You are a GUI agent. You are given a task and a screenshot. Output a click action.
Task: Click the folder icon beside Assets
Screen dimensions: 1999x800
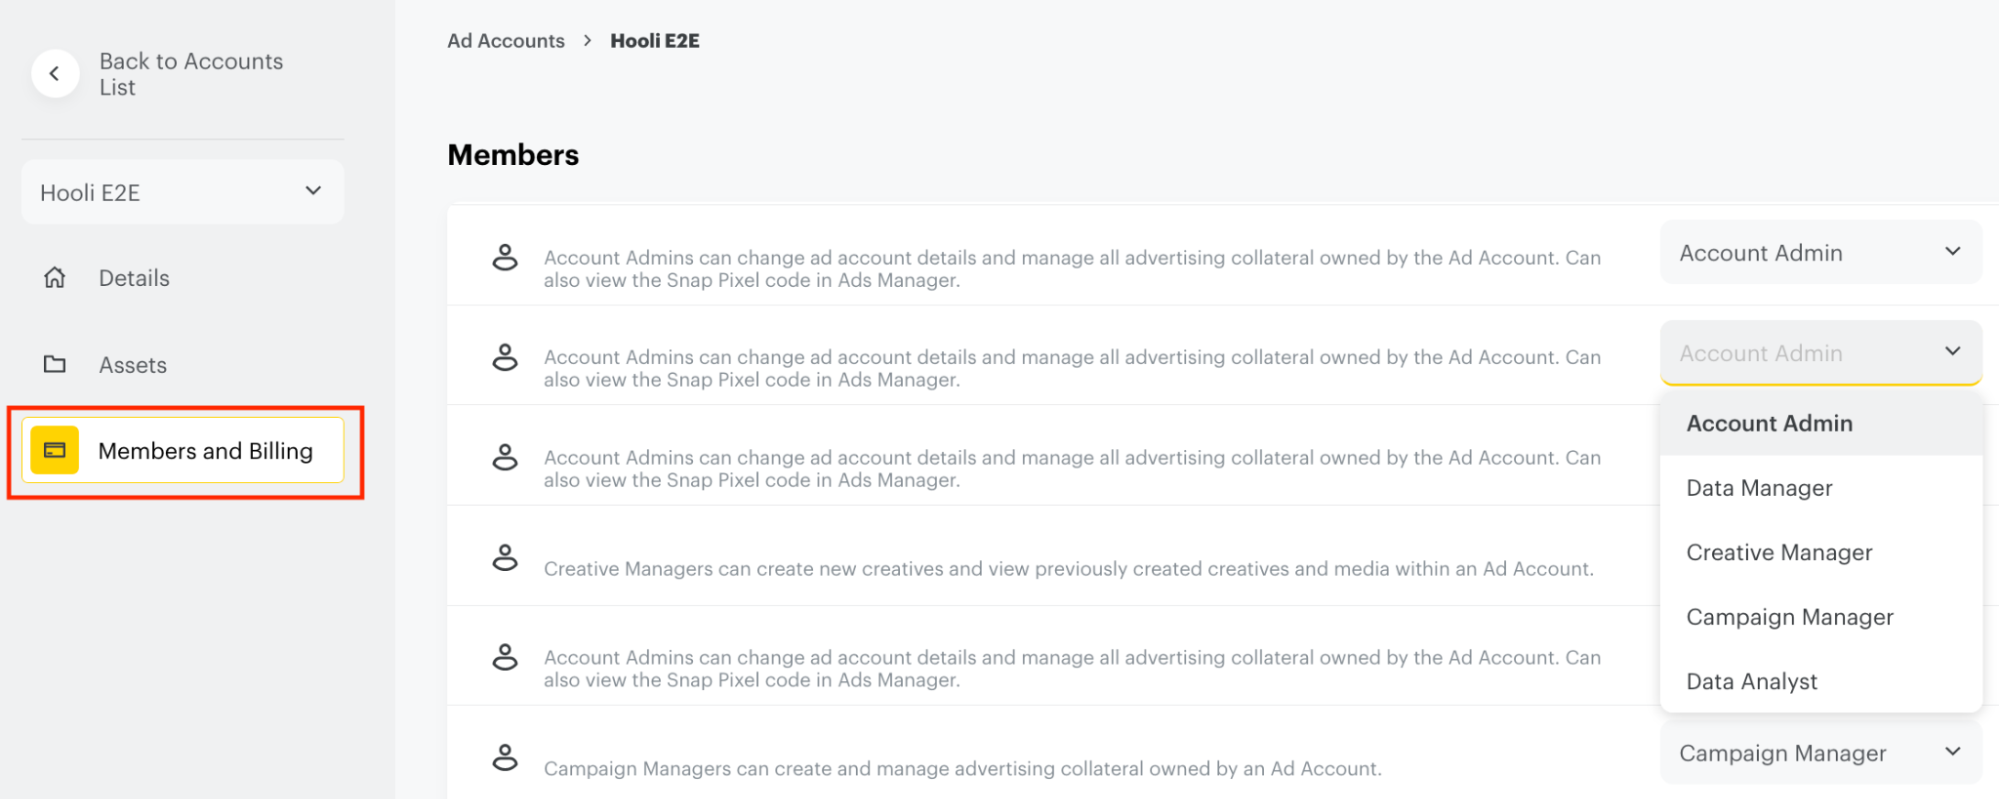click(55, 364)
